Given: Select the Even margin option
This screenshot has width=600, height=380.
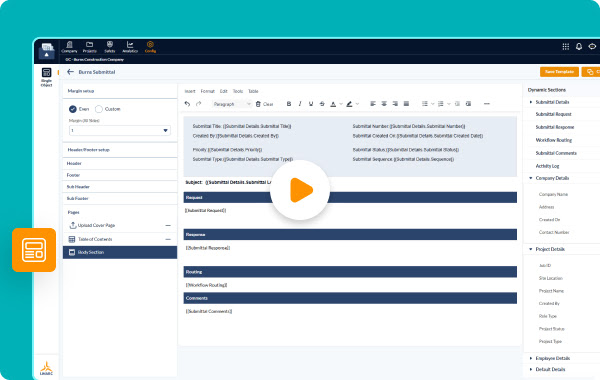Looking at the screenshot, I should [x=73, y=109].
